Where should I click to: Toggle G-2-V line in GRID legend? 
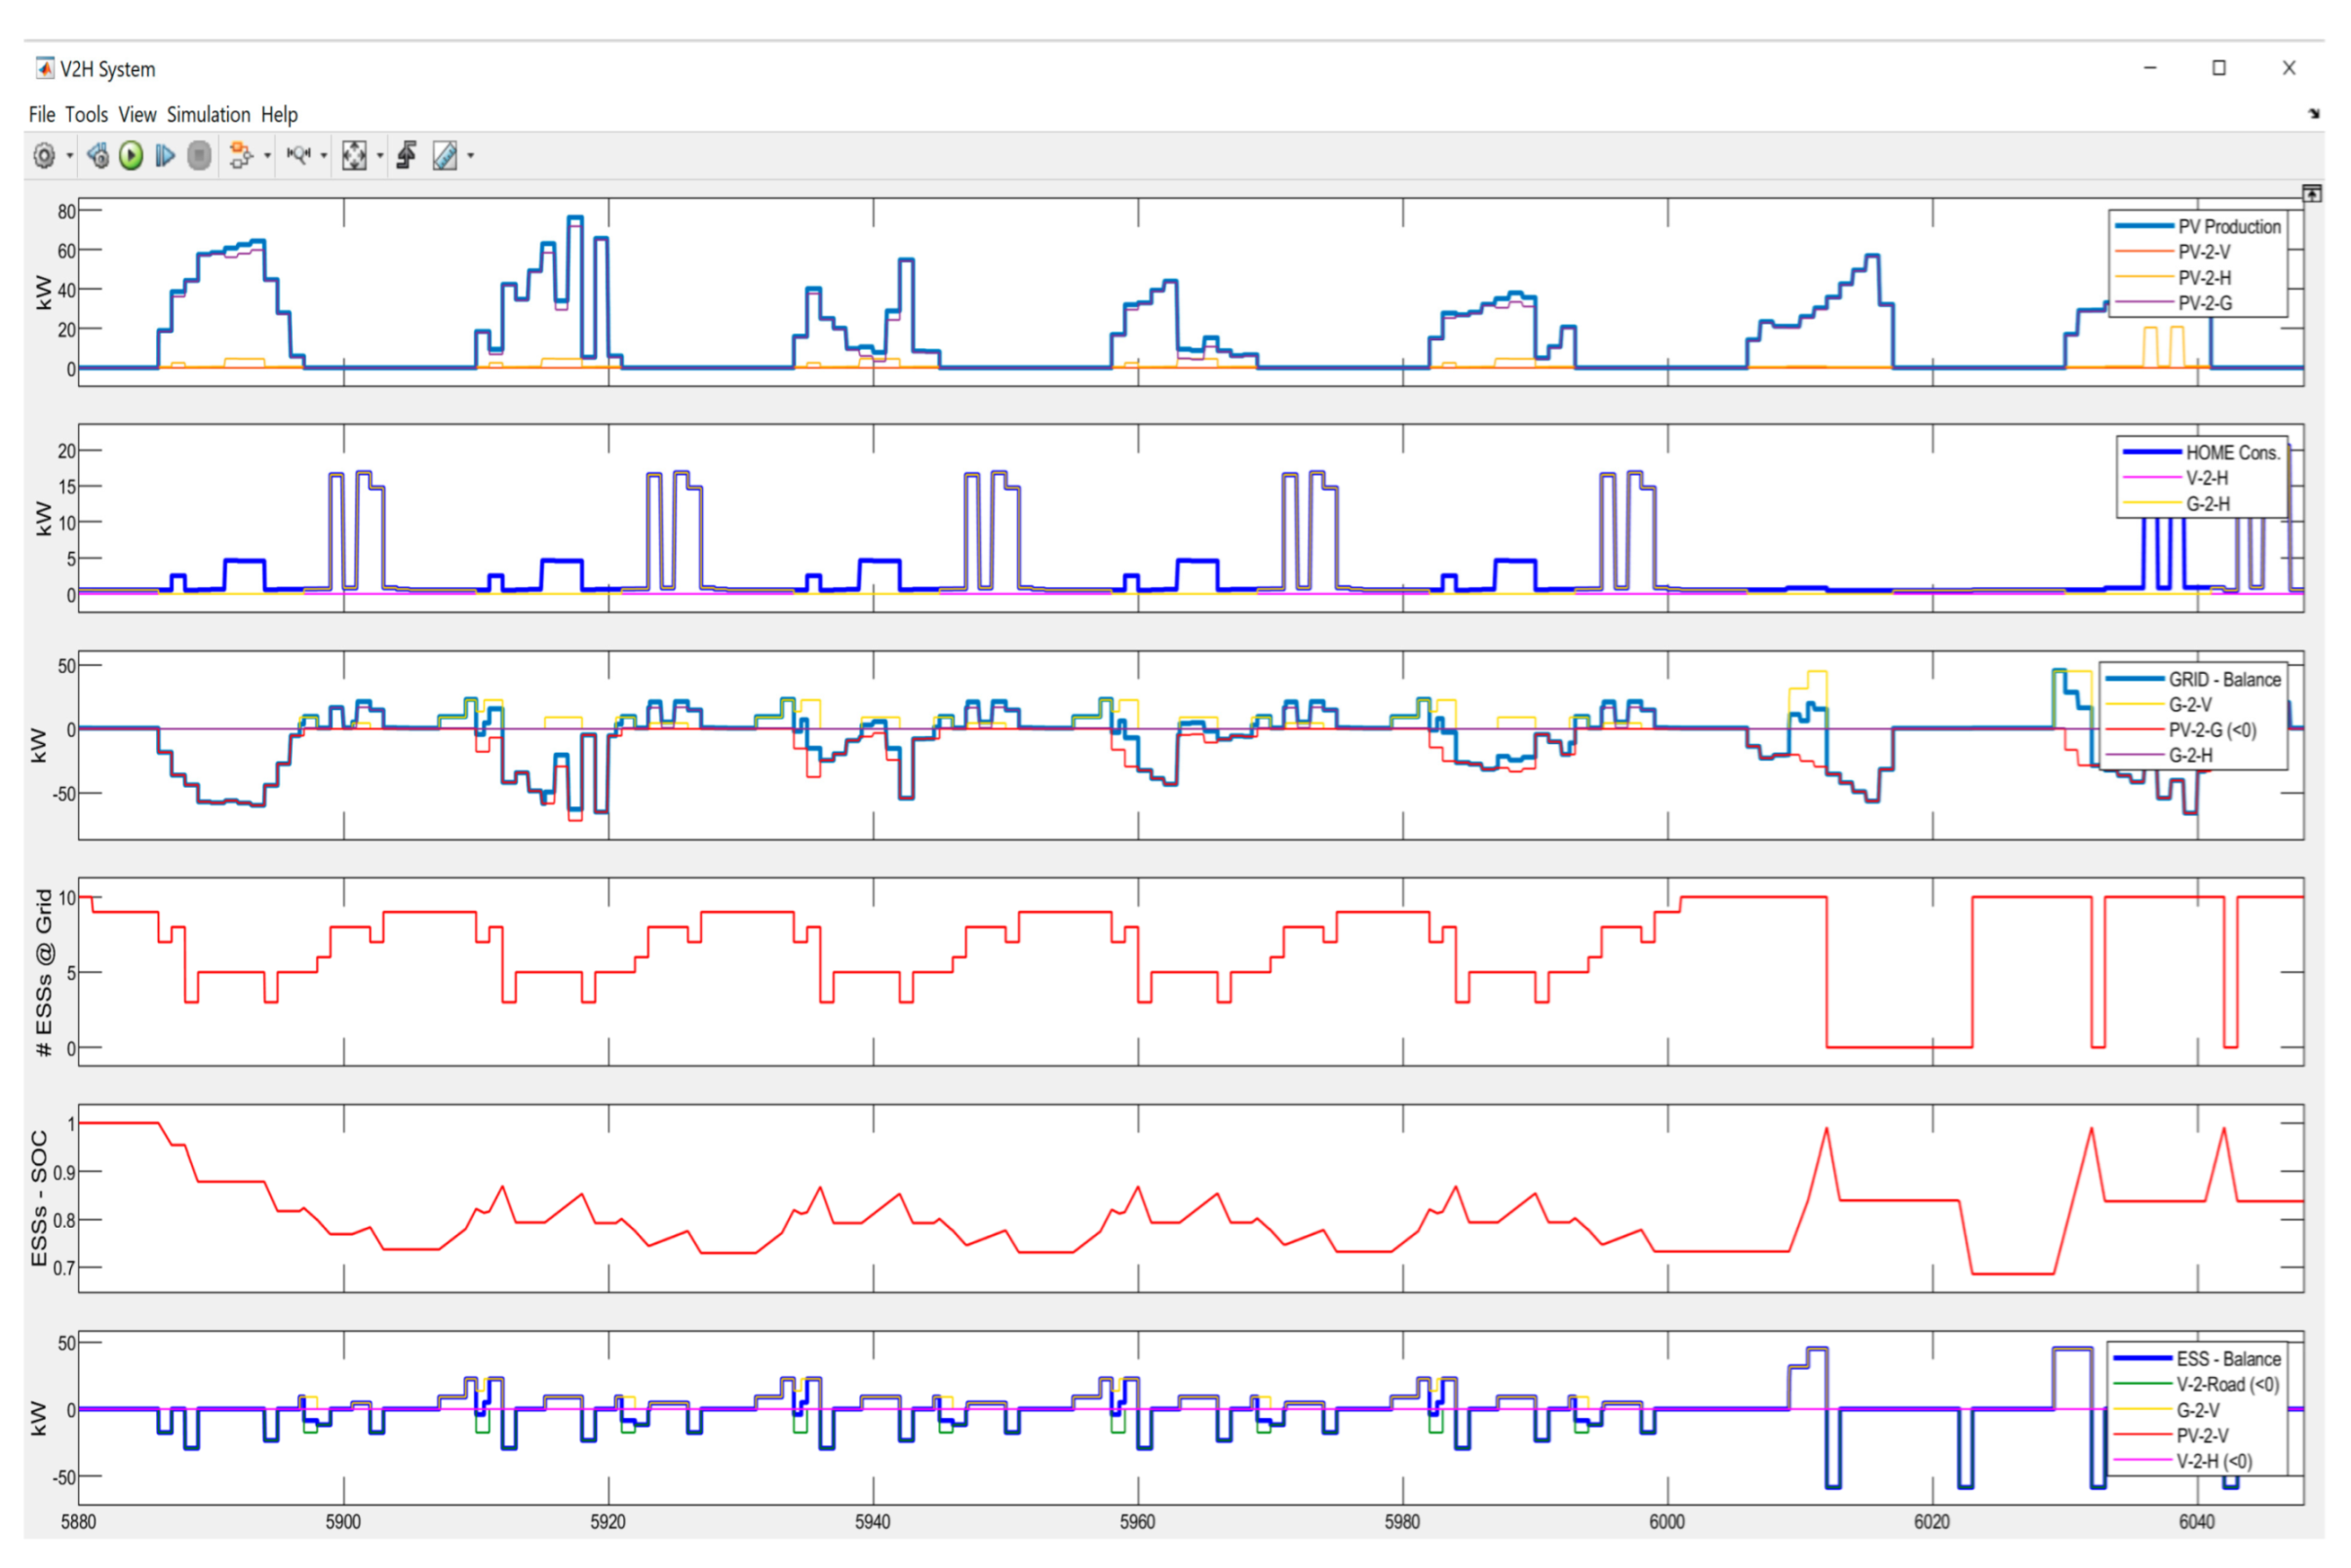(x=2189, y=705)
